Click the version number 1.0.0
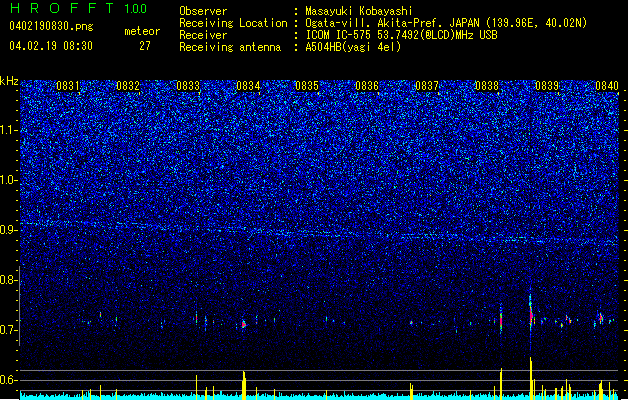The width and height of the screenshot is (629, 400). 135,8
